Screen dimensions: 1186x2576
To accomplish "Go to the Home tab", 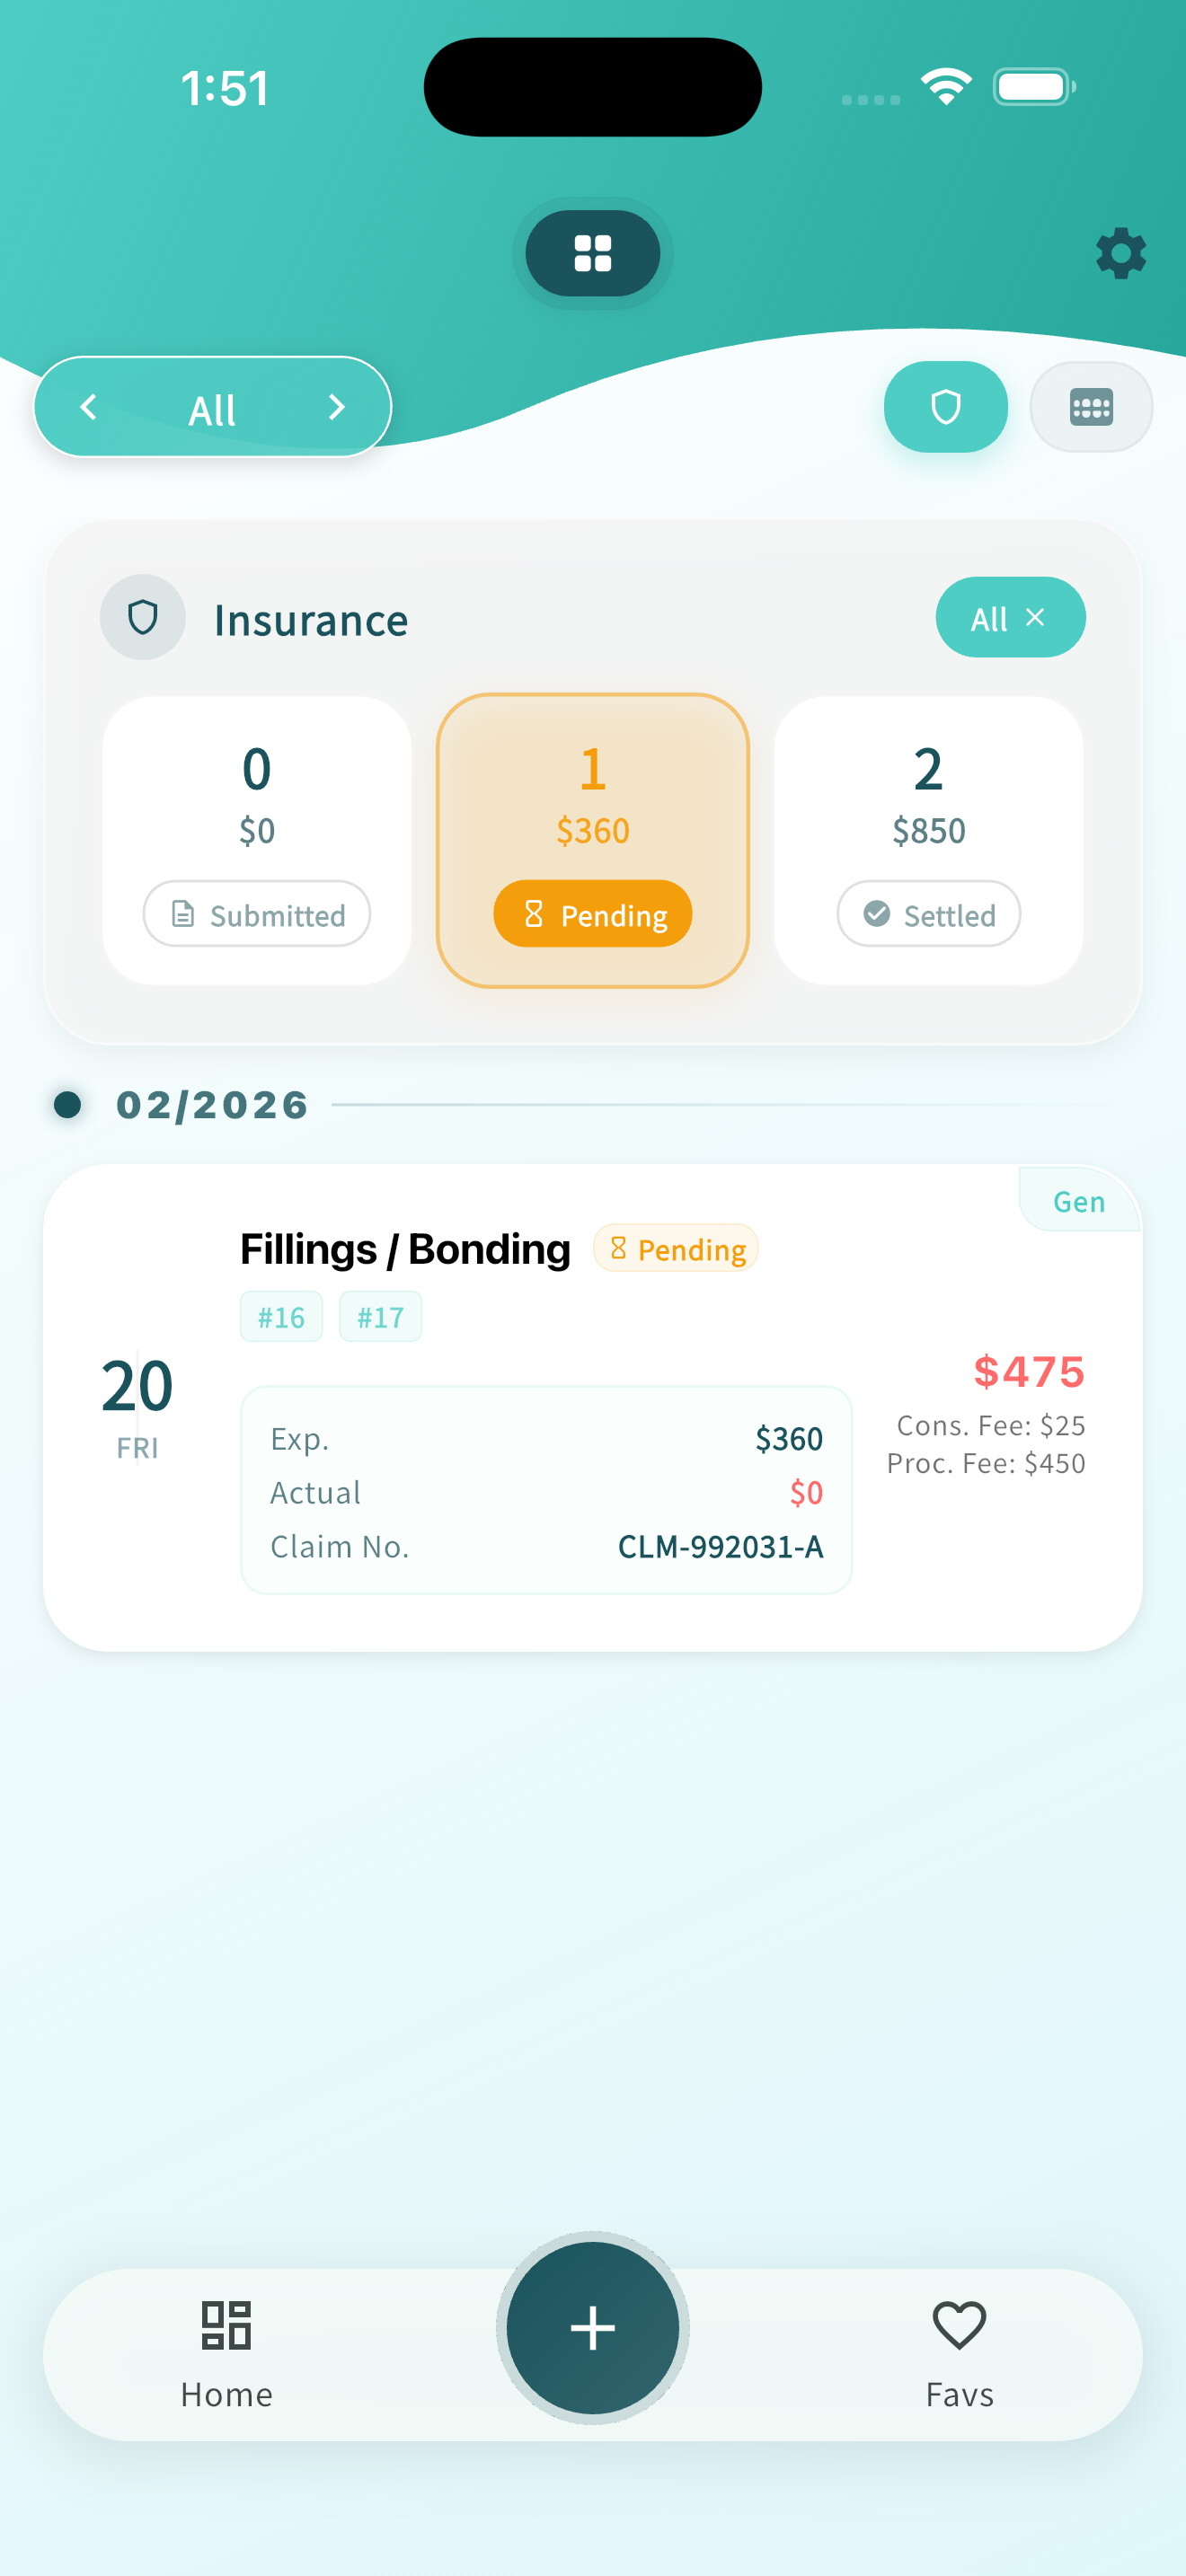I will click(x=227, y=2352).
